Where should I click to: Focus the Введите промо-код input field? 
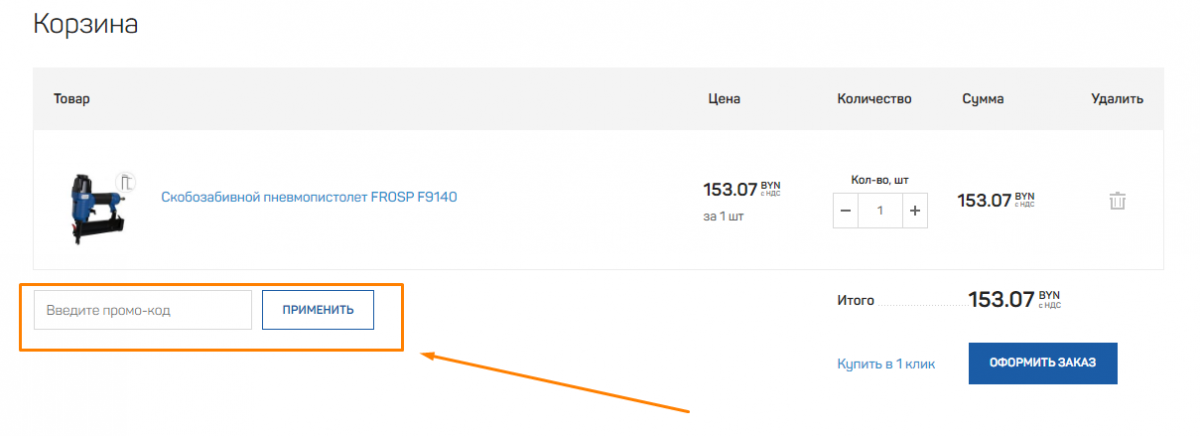tap(143, 310)
